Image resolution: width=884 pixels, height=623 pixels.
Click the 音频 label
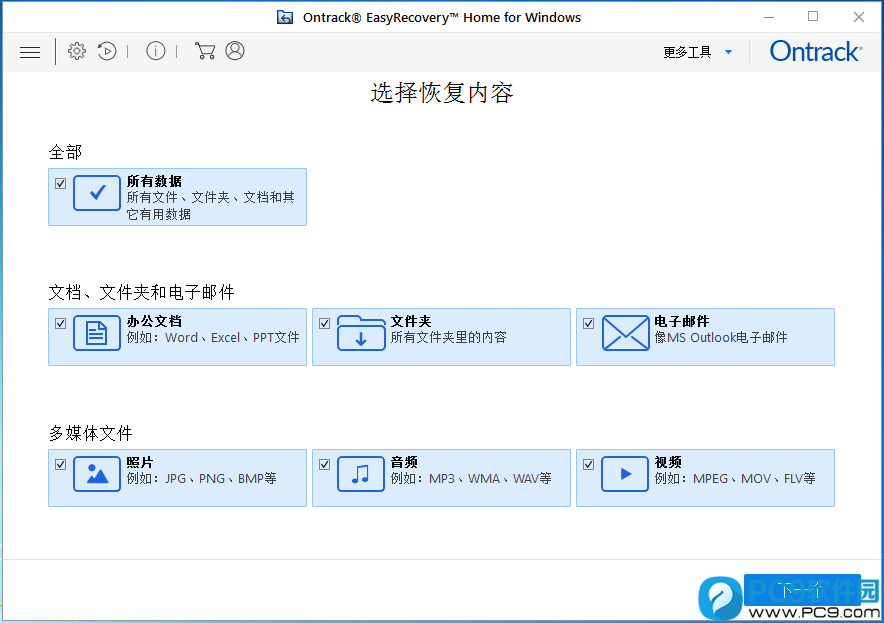pos(404,462)
